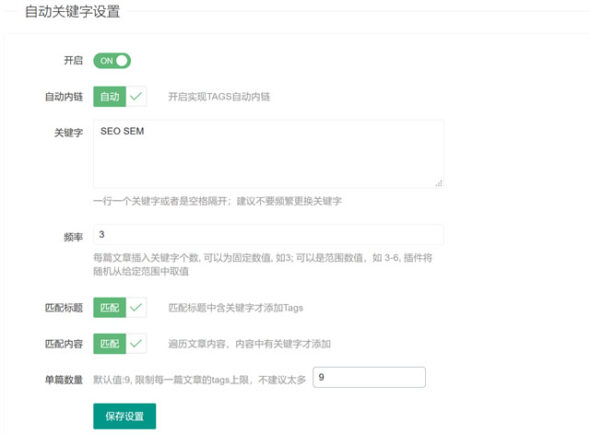The width and height of the screenshot is (590, 434).
Task: Toggle the 匹配标题 匹配 checkbox
Action: [120, 308]
